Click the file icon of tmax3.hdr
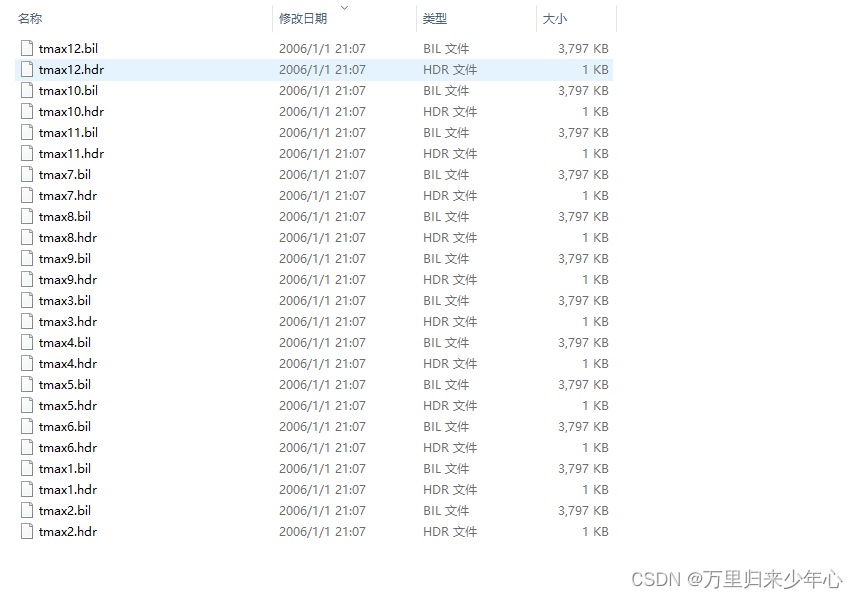Image resolution: width=858 pixels, height=599 pixels. point(27,321)
